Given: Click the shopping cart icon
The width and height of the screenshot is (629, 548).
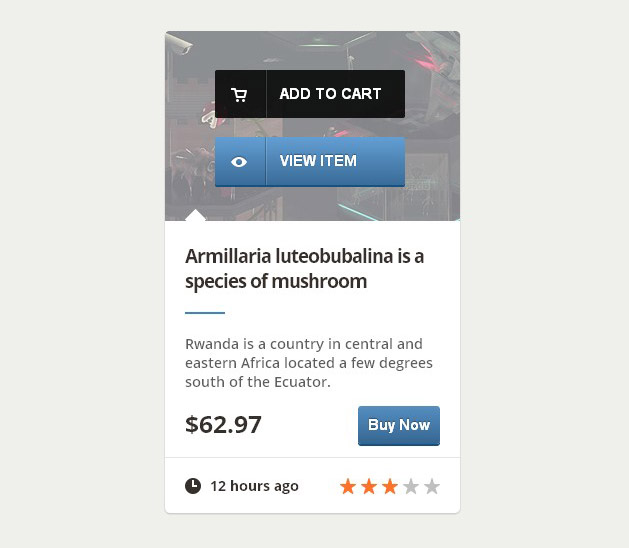Looking at the screenshot, I should click(x=239, y=95).
